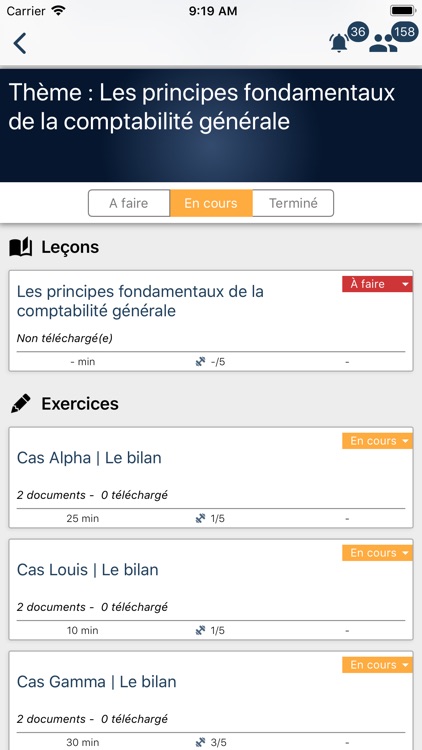The height and width of the screenshot is (750, 422).
Task: Tap the Leçons open book icon
Action: 21,247
